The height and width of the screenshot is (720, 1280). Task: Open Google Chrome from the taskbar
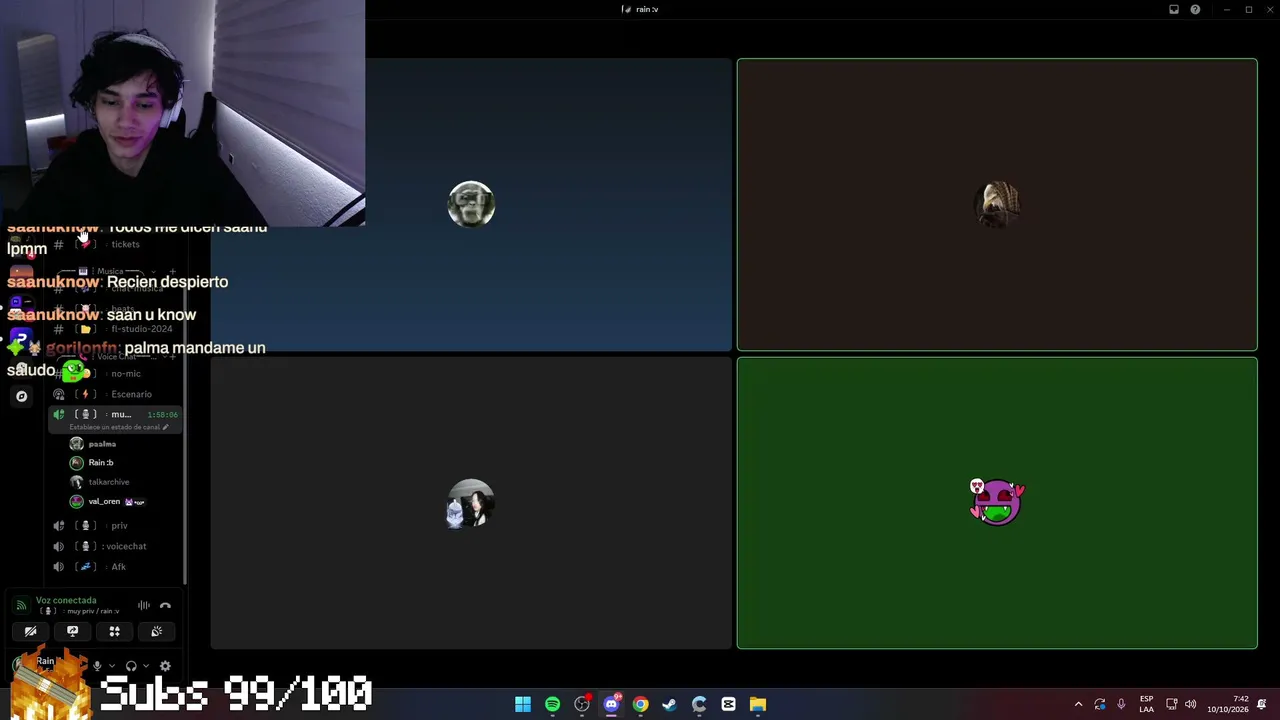click(x=640, y=705)
